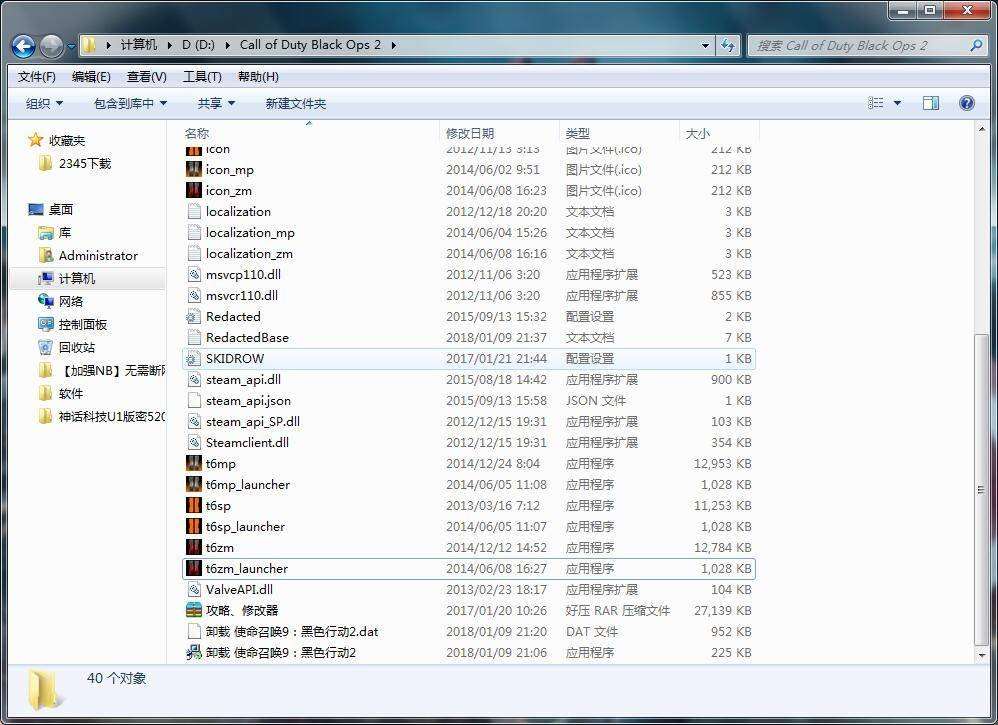Image resolution: width=998 pixels, height=725 pixels.
Task: Click the t6sp application icon
Action: (x=193, y=505)
